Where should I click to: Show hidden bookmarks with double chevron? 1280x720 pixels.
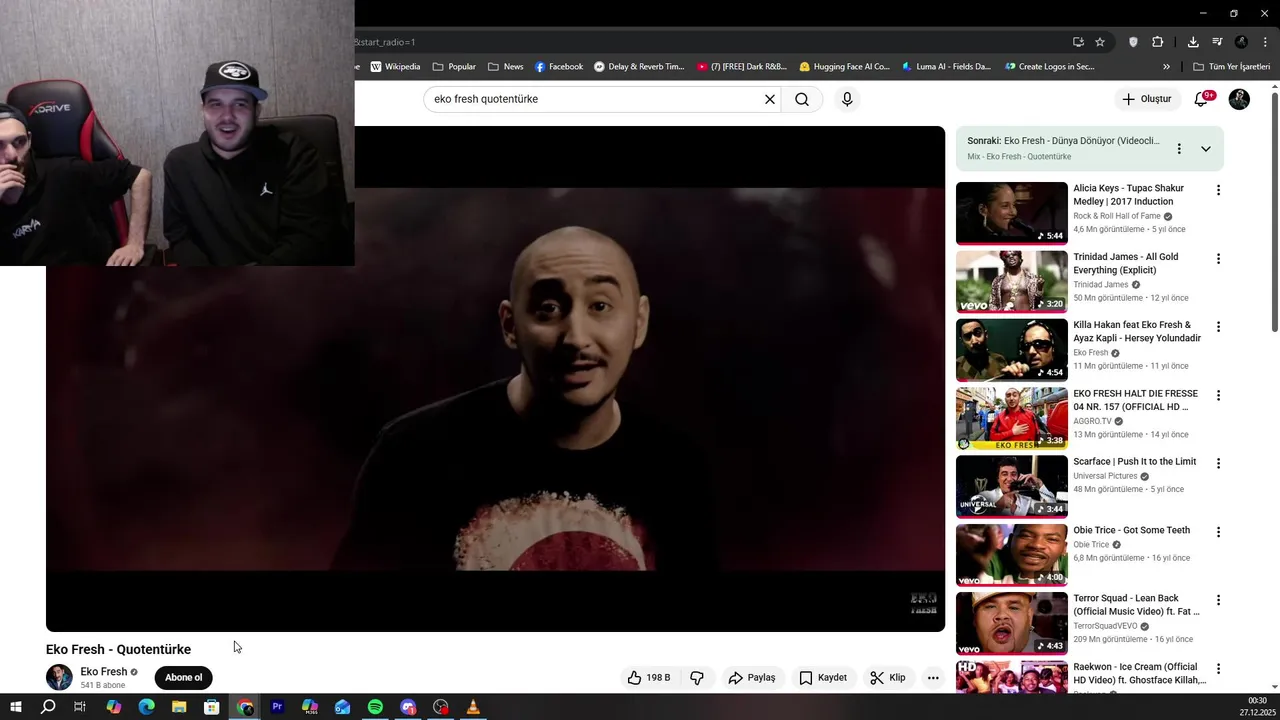[x=1166, y=67]
